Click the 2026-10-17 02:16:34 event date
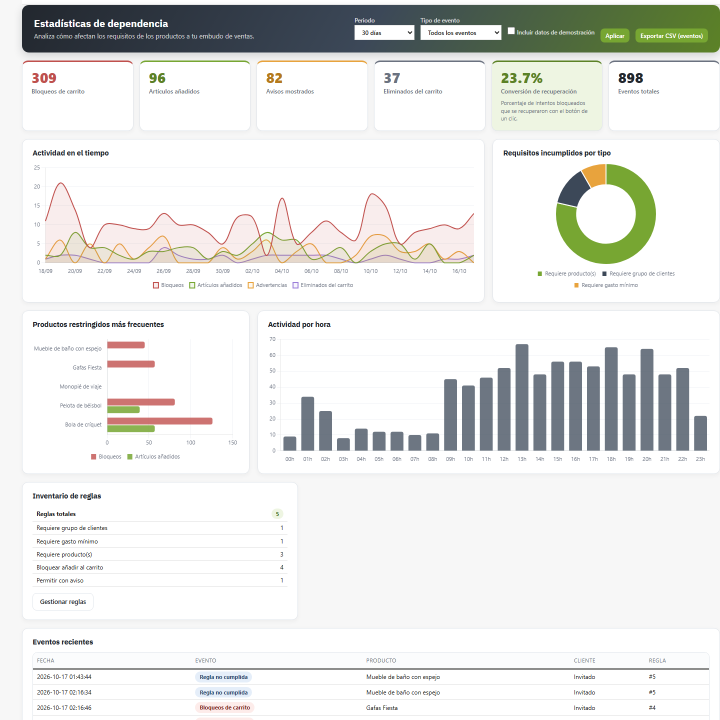This screenshot has height=720, width=720. click(64, 692)
